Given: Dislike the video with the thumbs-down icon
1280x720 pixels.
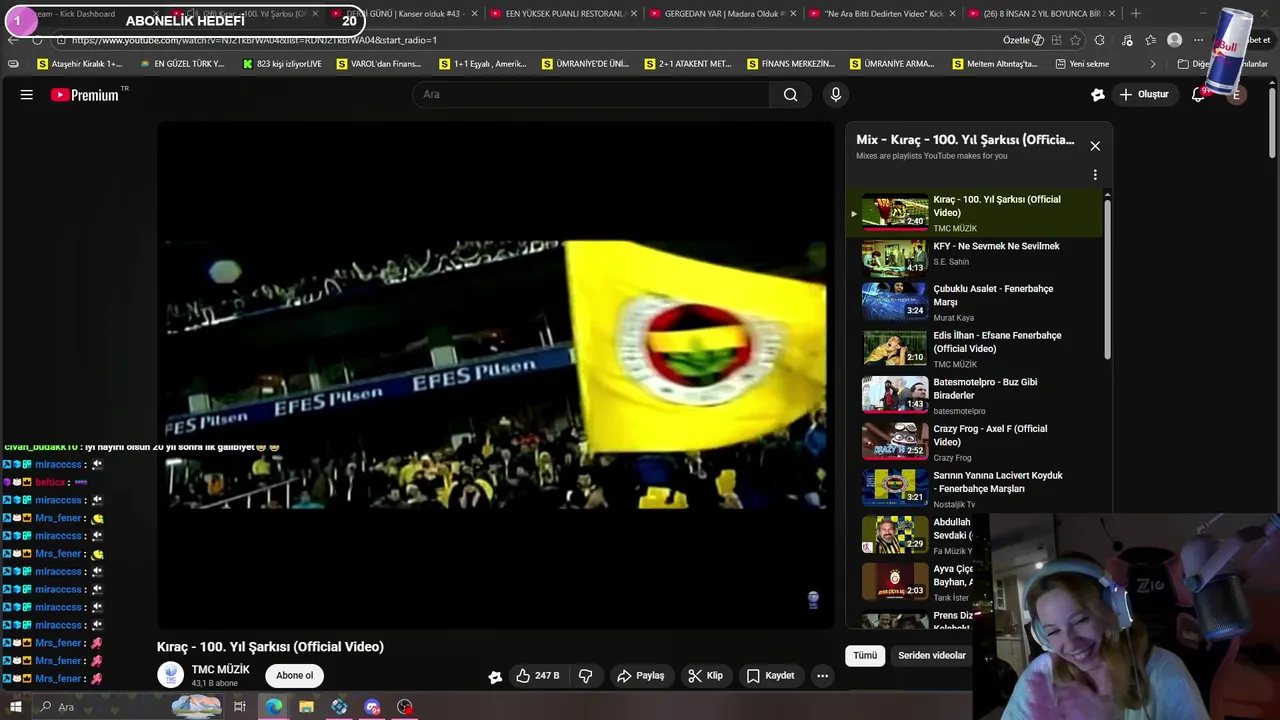Looking at the screenshot, I should tap(586, 676).
